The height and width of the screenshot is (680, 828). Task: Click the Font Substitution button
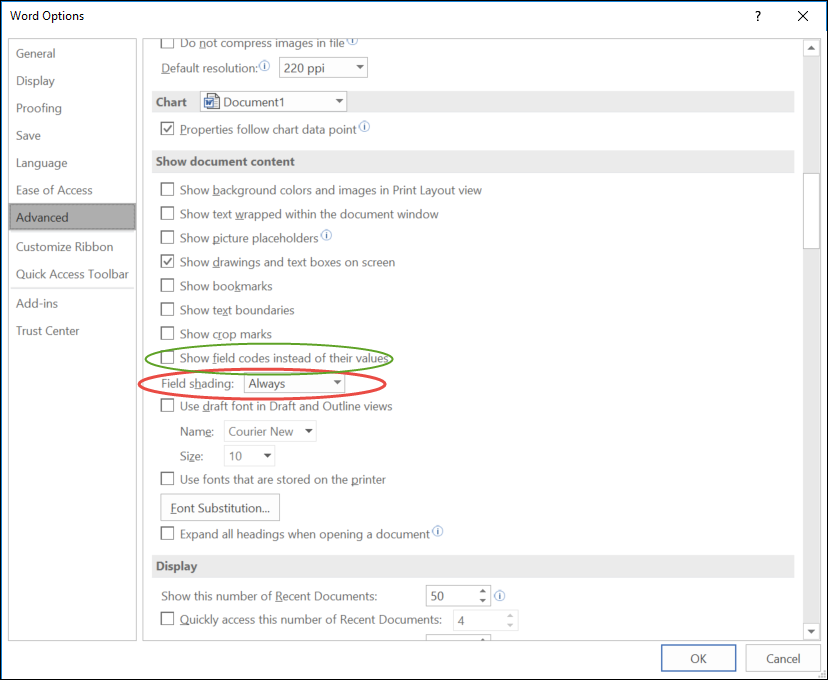tap(220, 508)
